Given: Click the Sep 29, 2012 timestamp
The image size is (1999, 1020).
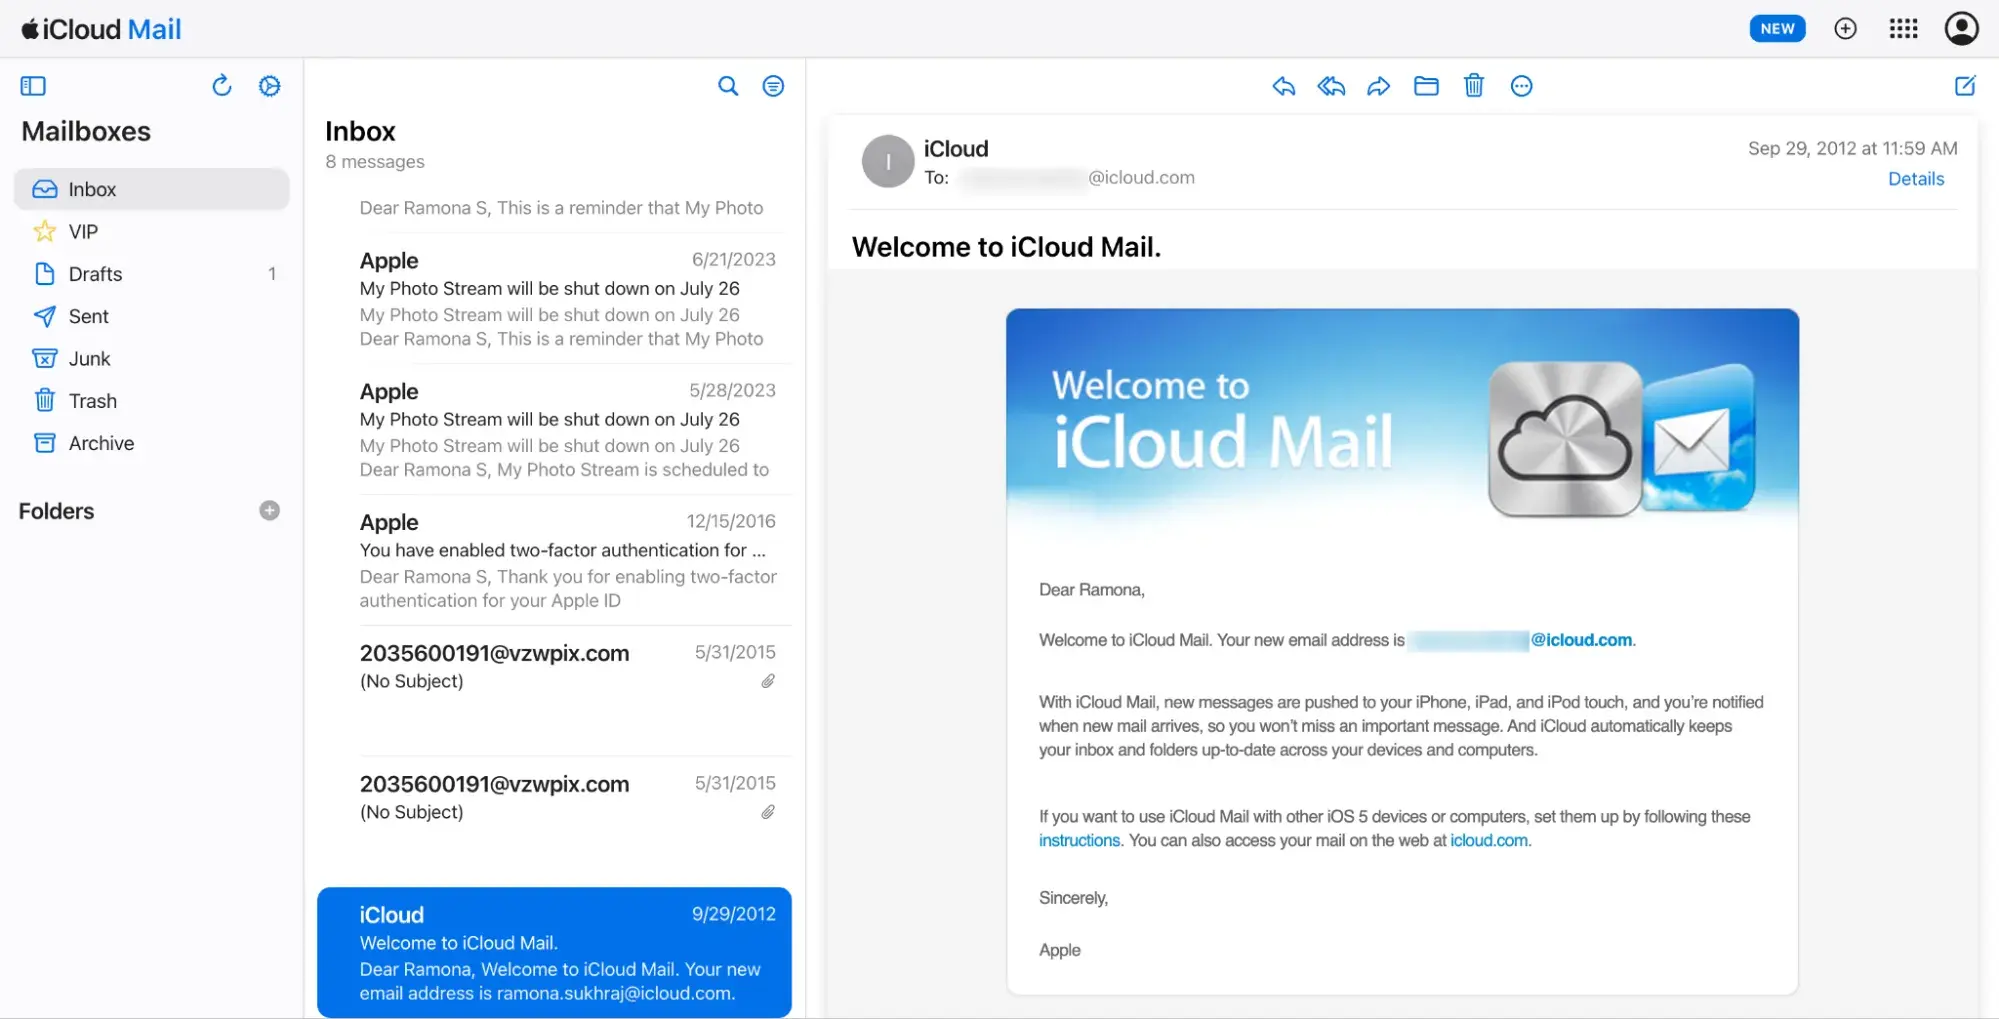Looking at the screenshot, I should [x=1852, y=149].
